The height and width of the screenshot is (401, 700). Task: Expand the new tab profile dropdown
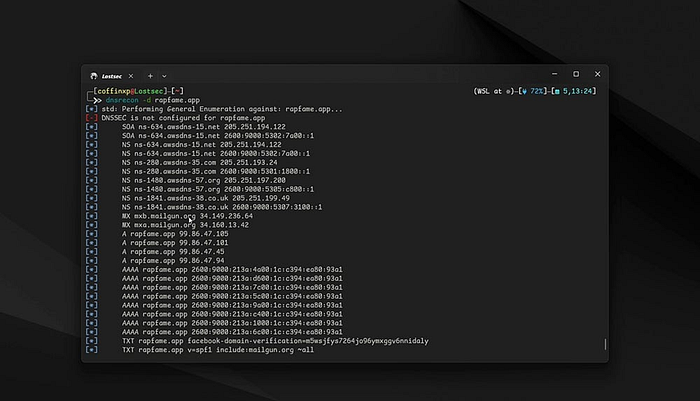pos(164,76)
